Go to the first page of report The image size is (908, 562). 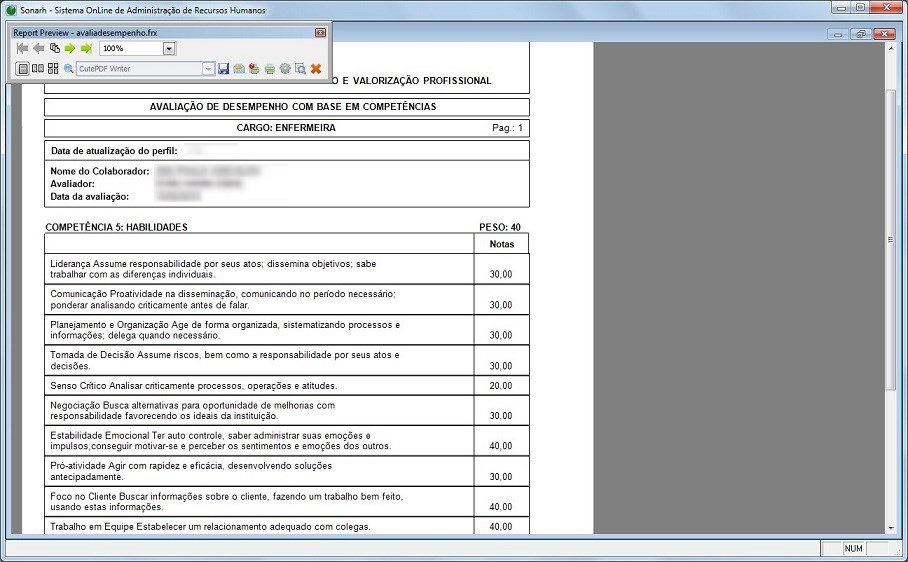pos(22,48)
